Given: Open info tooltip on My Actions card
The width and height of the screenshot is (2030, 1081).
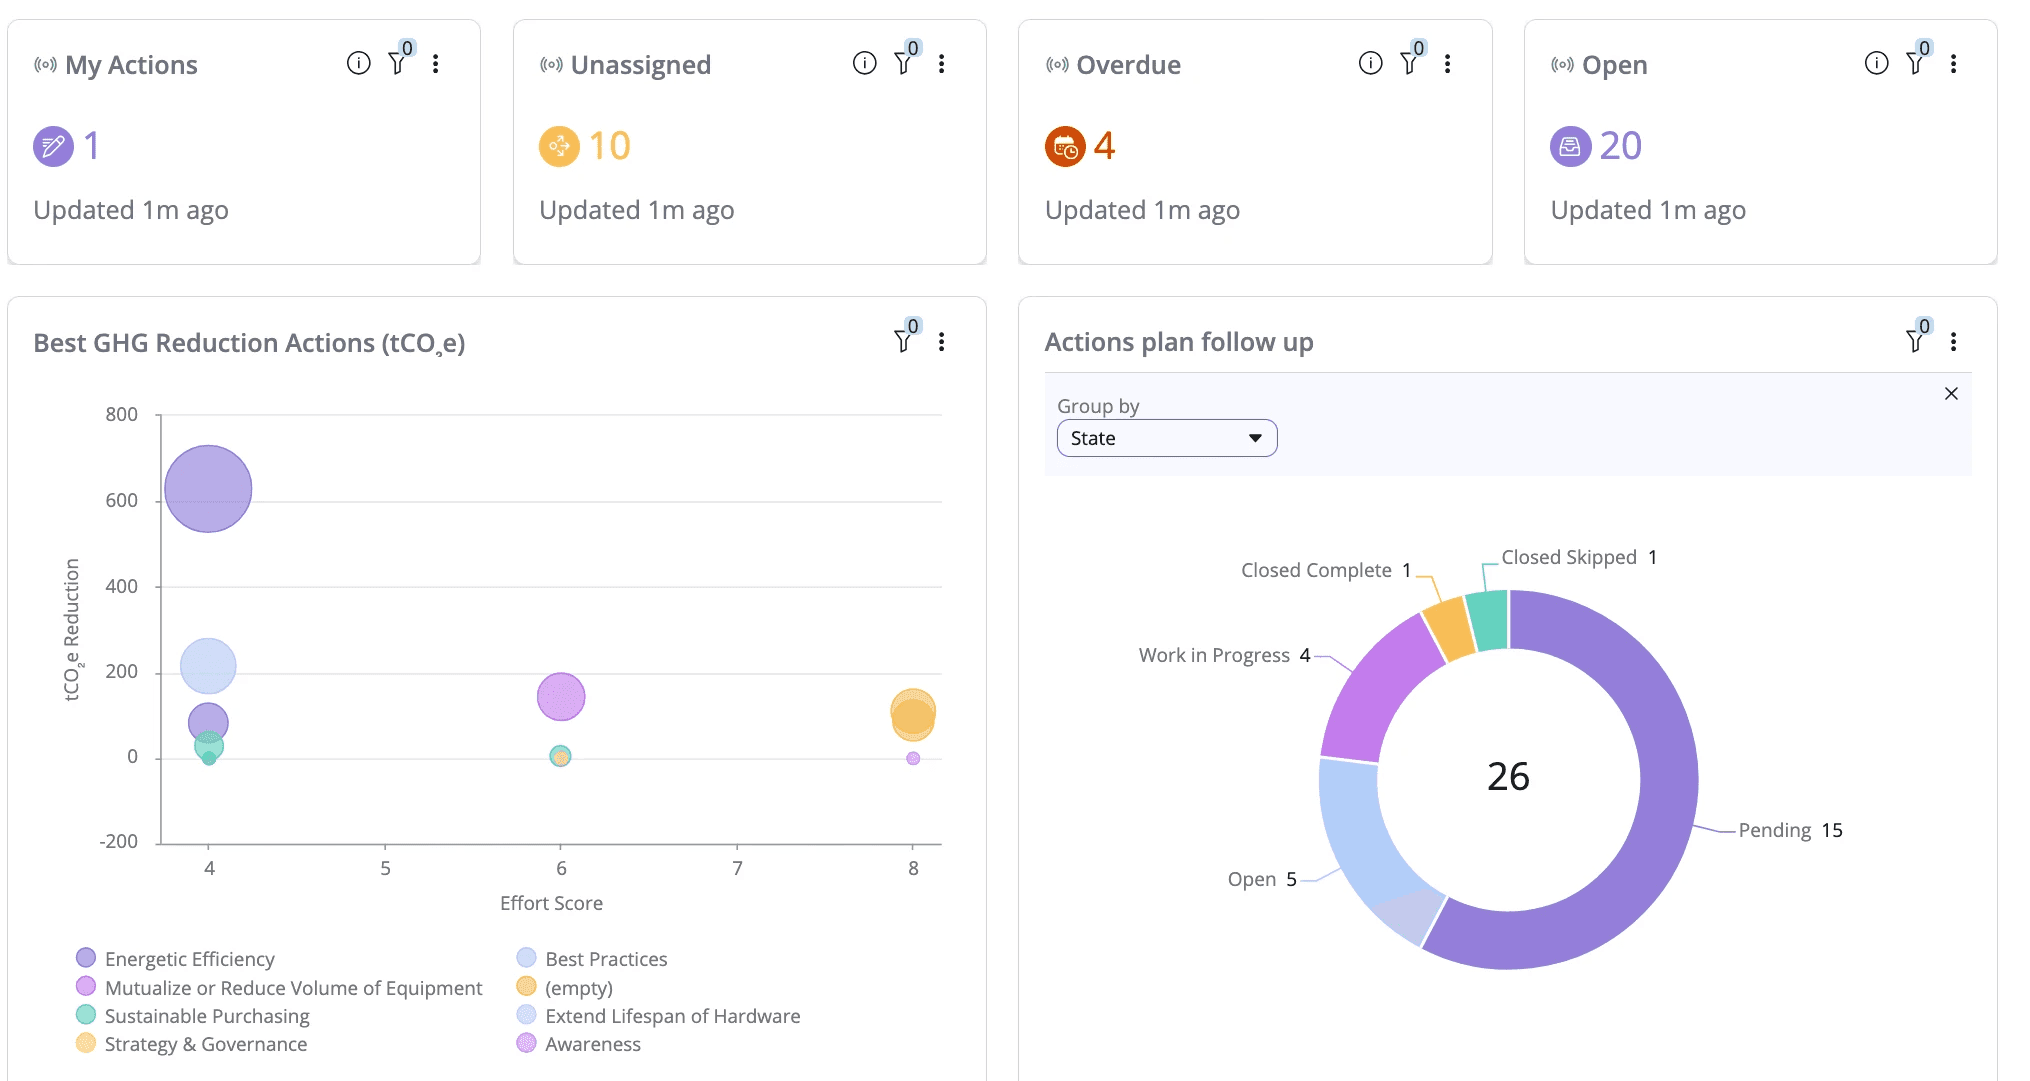Looking at the screenshot, I should pos(358,62).
